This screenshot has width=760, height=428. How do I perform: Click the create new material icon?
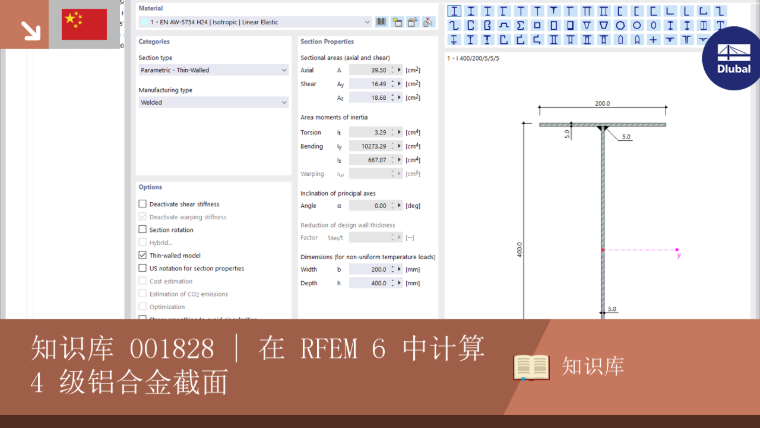[x=397, y=22]
